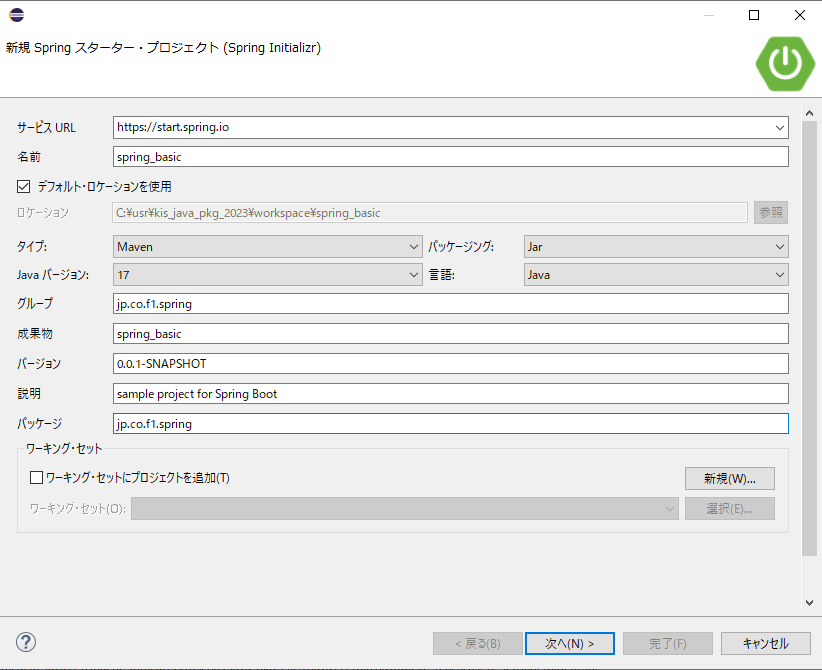
Task: Click the パッケージ text field
Action: (450, 424)
